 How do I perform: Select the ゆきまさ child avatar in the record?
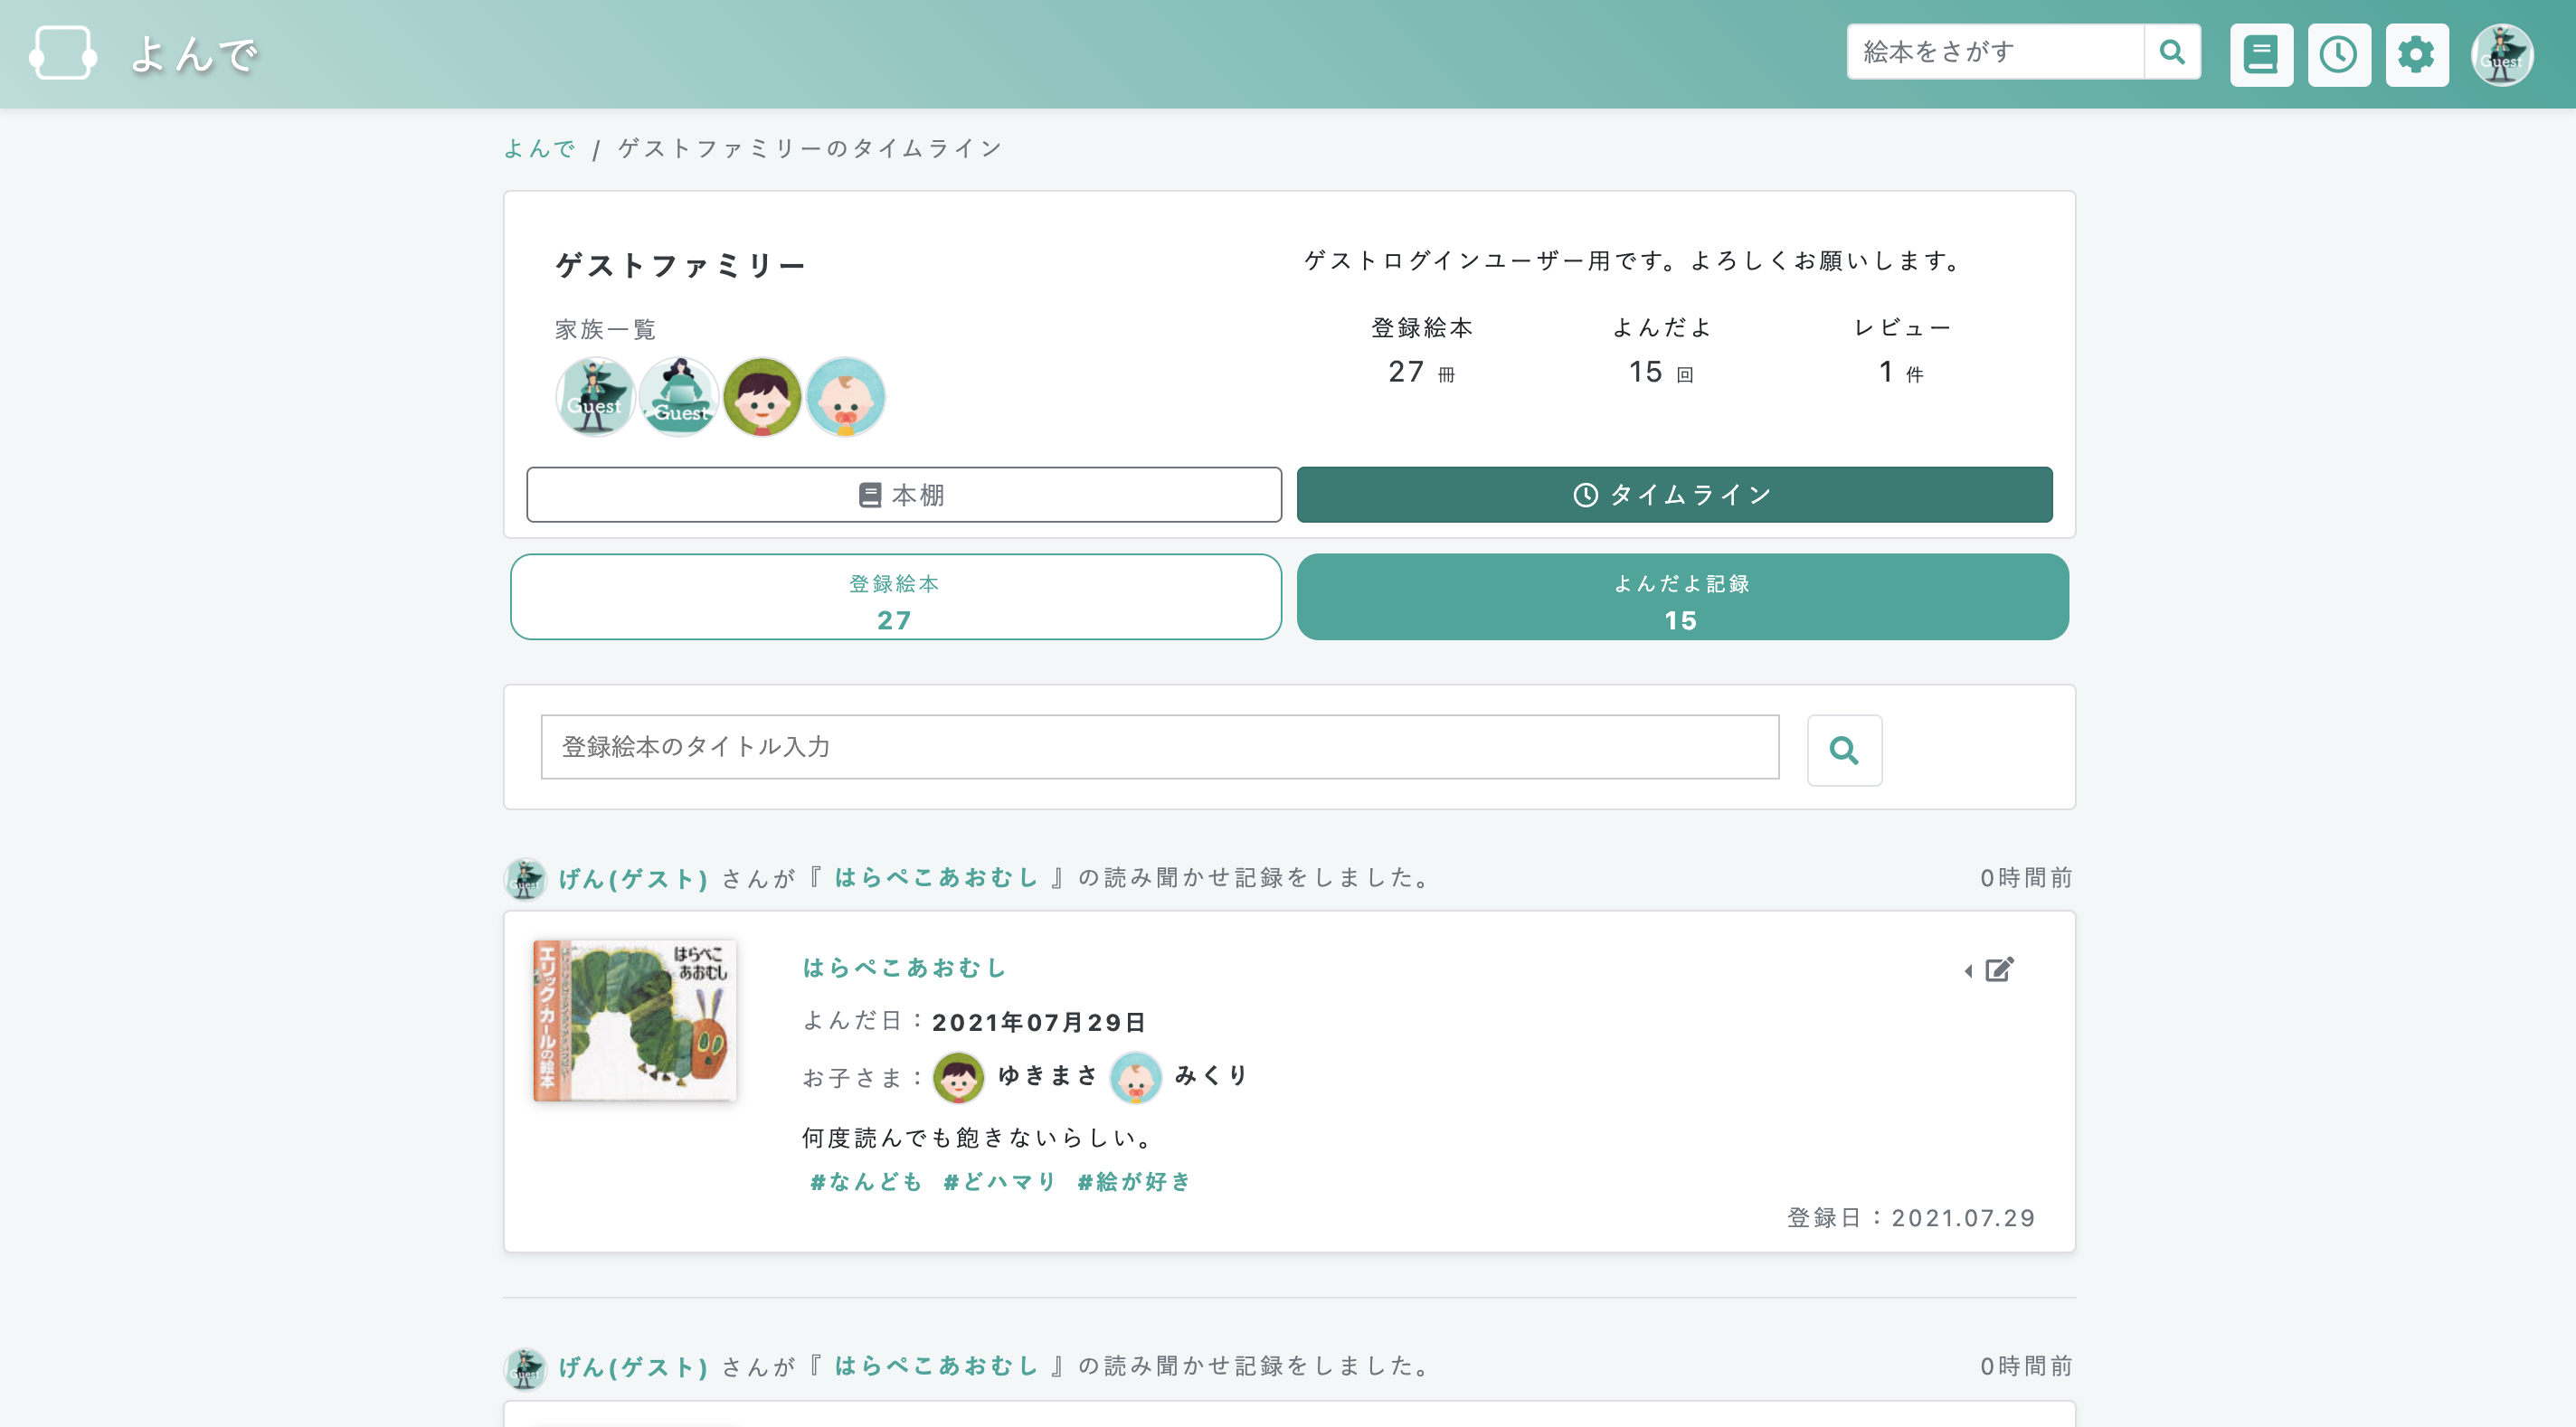pos(957,1078)
